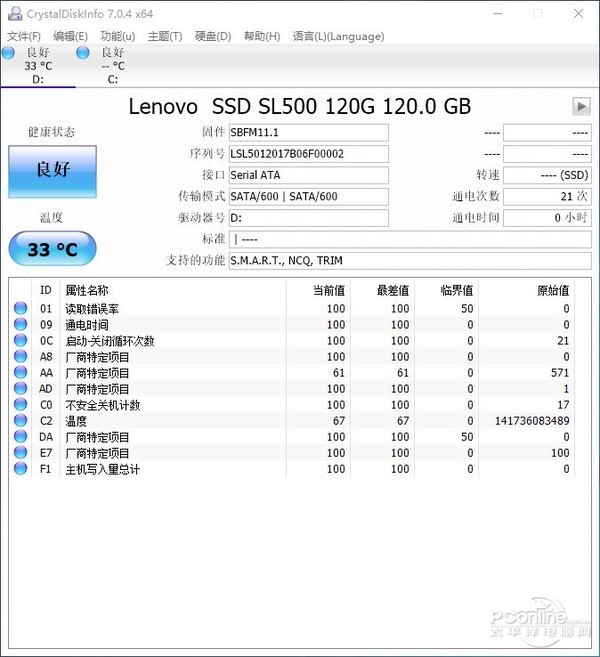Minimize the CrystalDiskInfo window
Viewport: 600px width, 657px height.
pyautogui.click(x=497, y=13)
